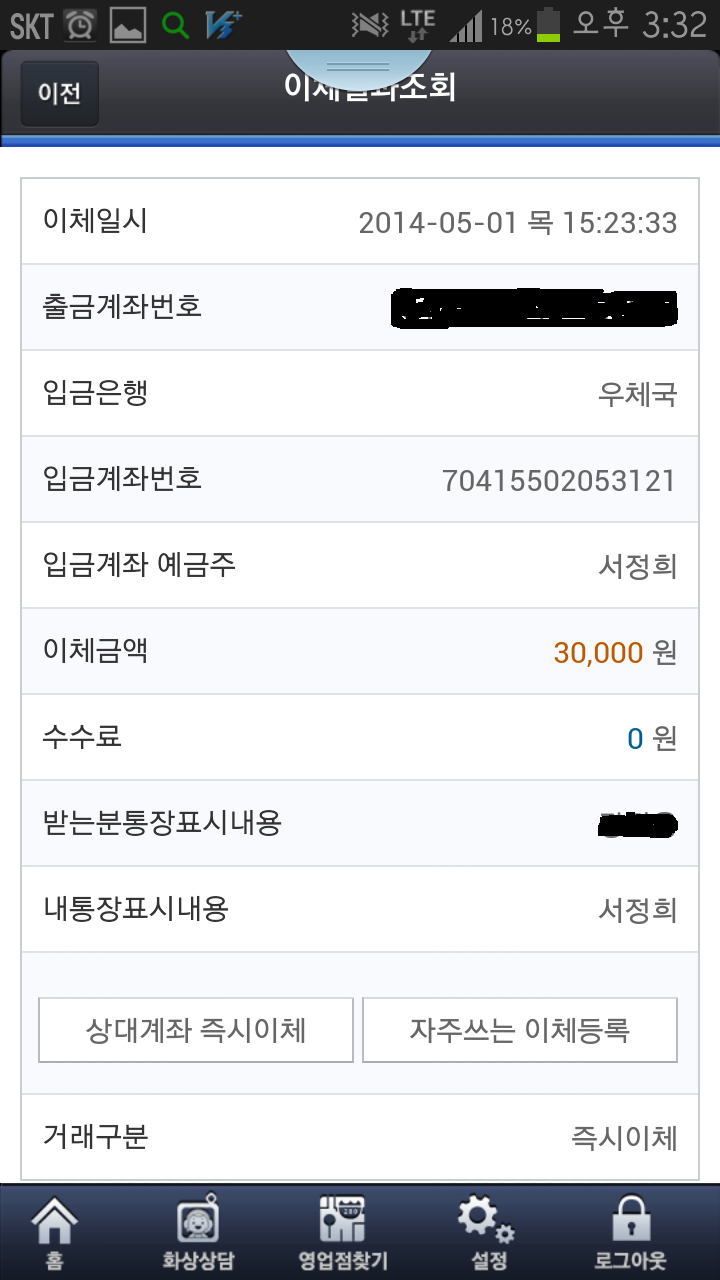Image resolution: width=720 pixels, height=1280 pixels.
Task: Tap the transfer amount 30,000 원
Action: pyautogui.click(x=615, y=653)
